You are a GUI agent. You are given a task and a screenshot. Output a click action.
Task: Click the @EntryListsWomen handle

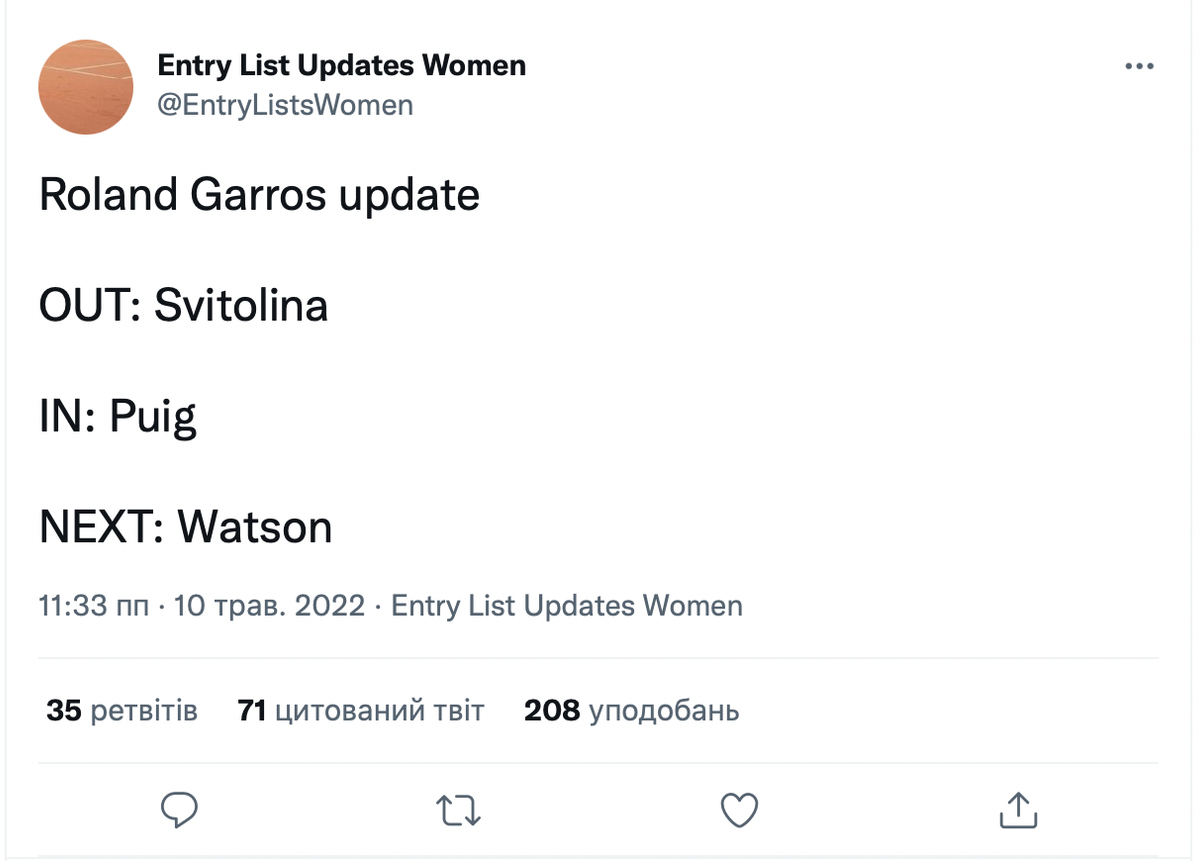(x=285, y=105)
